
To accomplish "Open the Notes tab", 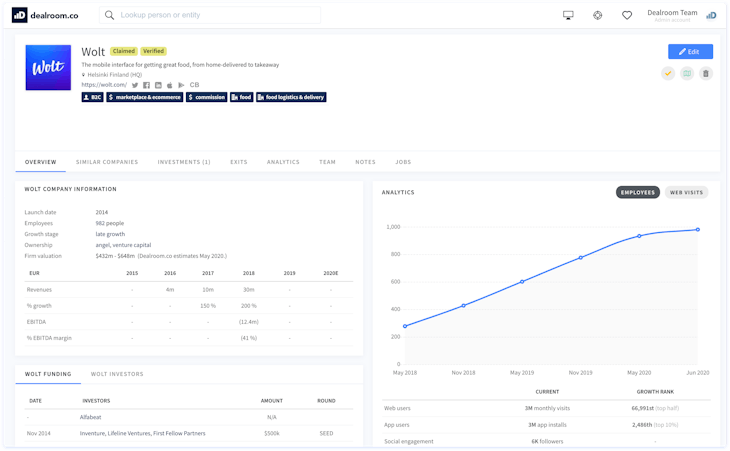I will click(x=365, y=162).
